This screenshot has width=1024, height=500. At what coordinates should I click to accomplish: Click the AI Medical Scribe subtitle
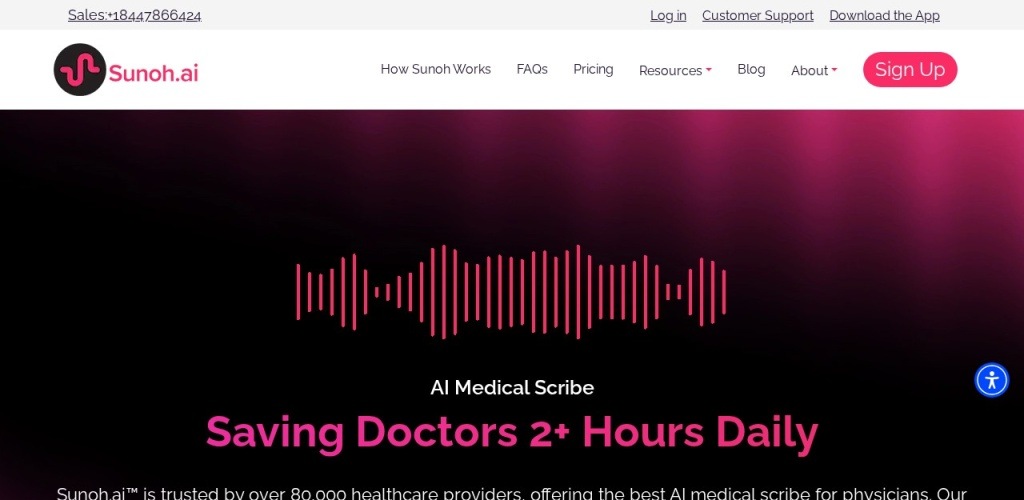click(512, 388)
